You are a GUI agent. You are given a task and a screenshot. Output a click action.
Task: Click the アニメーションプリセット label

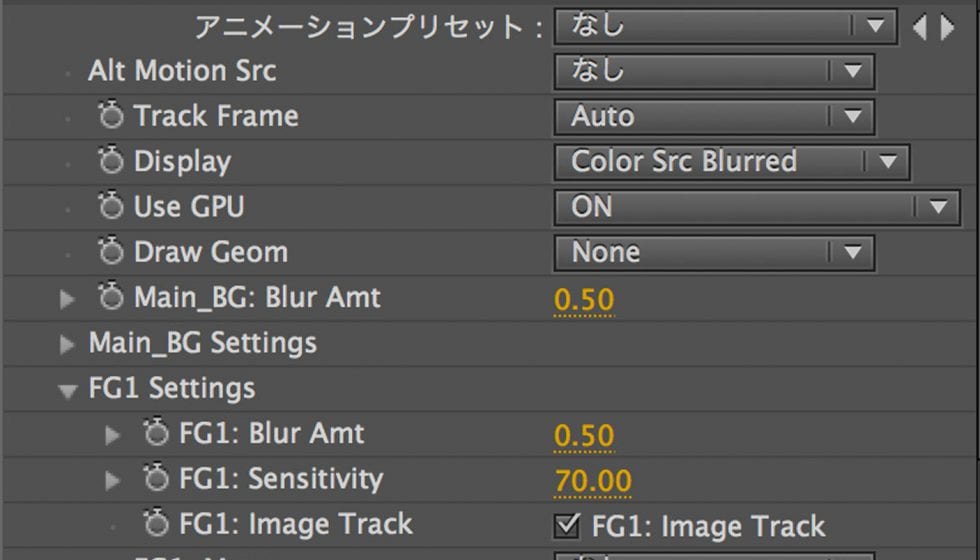pyautogui.click(x=369, y=27)
